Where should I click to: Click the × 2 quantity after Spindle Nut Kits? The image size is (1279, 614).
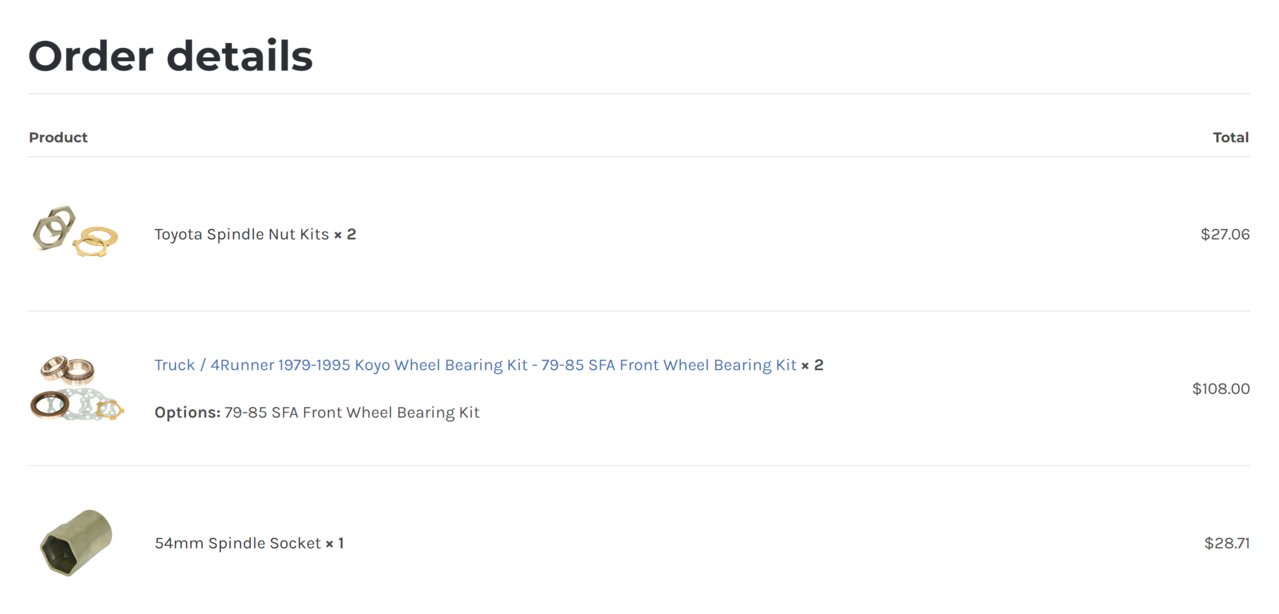point(345,234)
